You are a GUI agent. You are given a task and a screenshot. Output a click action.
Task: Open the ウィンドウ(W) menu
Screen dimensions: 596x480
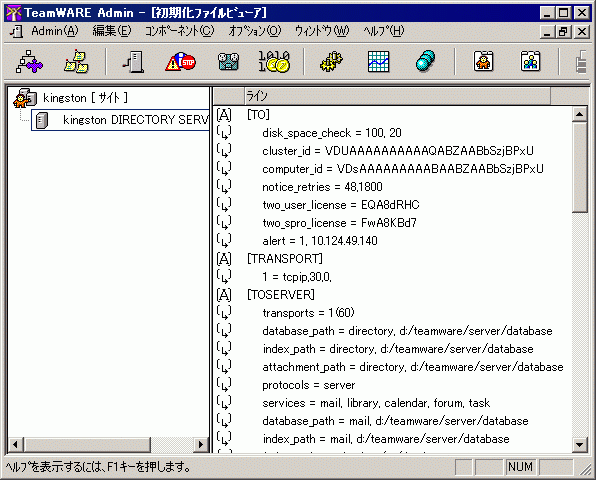322,31
